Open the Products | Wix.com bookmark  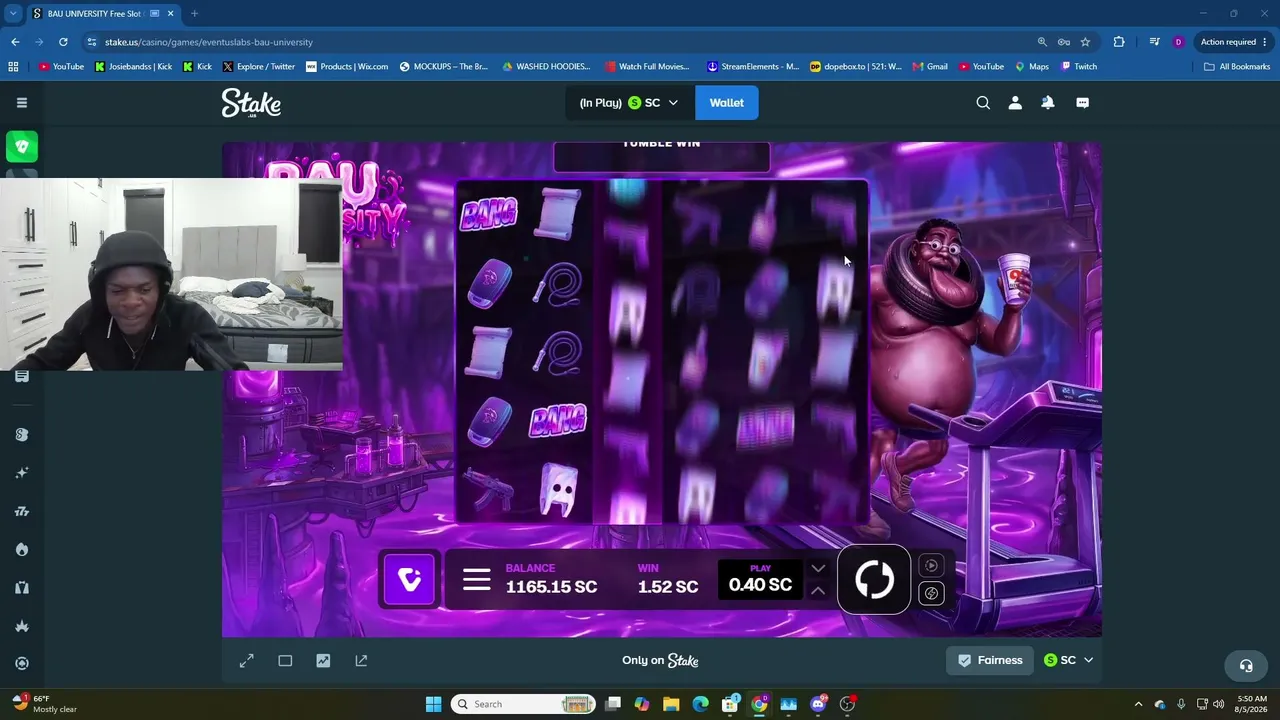click(x=347, y=67)
